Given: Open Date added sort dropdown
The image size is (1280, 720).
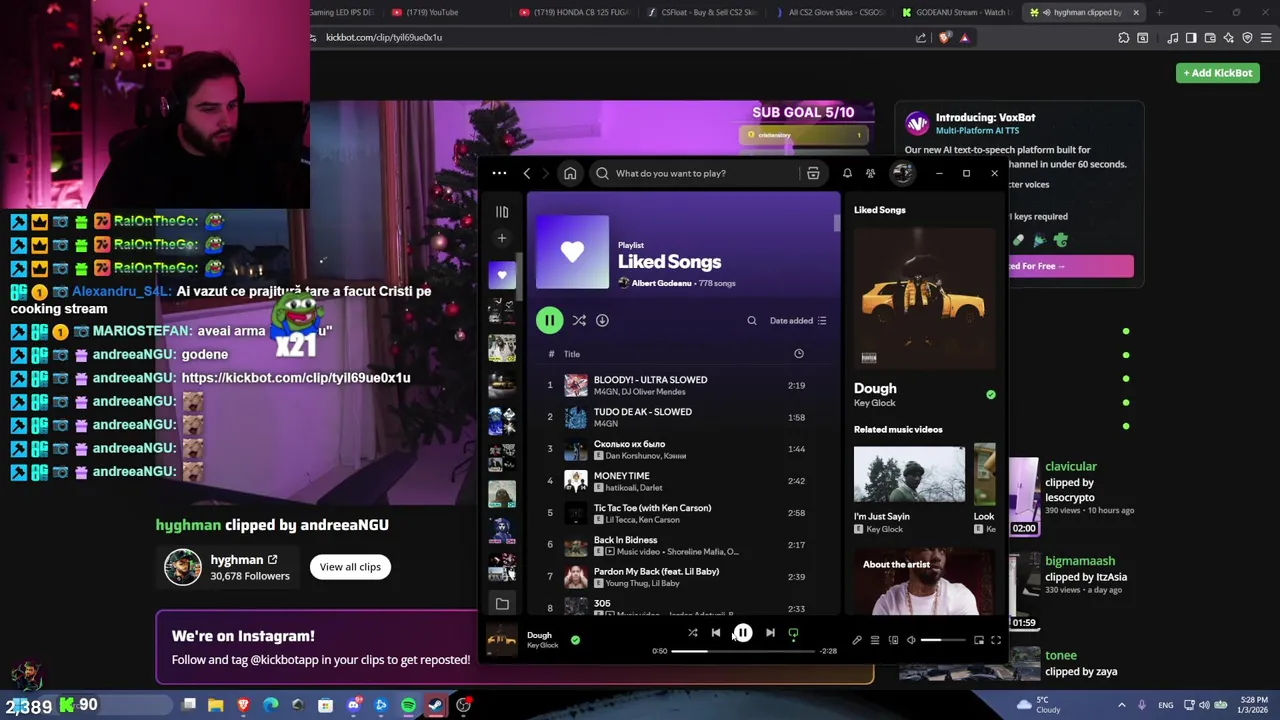Looking at the screenshot, I should [x=798, y=321].
